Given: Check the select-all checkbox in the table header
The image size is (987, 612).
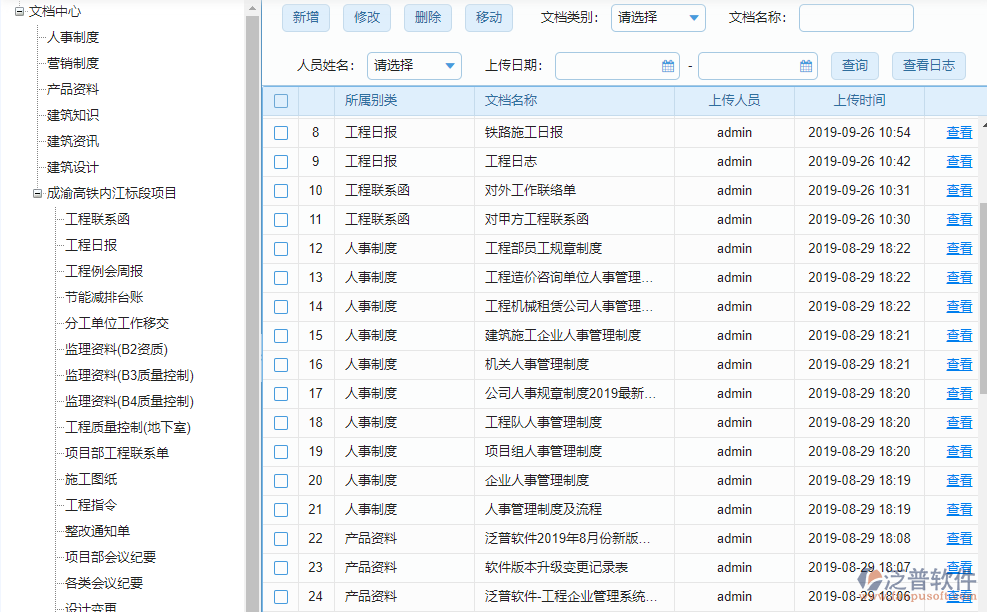Looking at the screenshot, I should coord(280,101).
